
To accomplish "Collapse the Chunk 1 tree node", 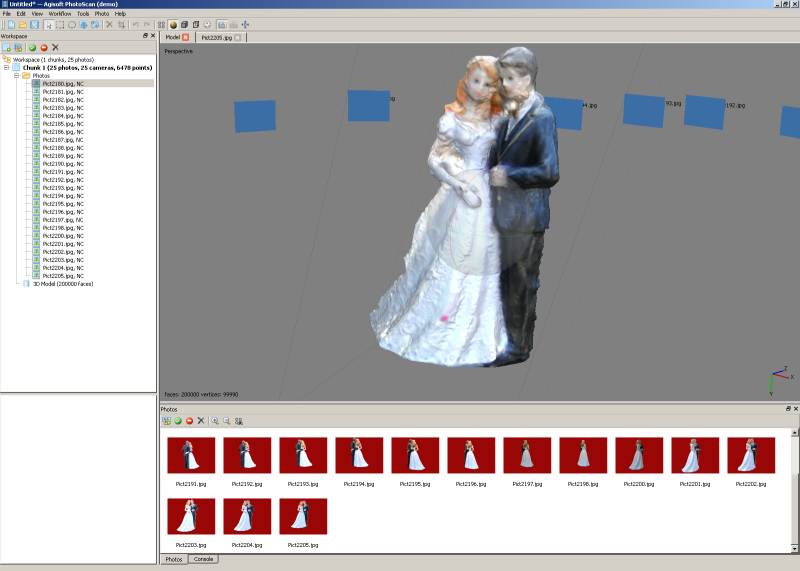I will [x=7, y=67].
